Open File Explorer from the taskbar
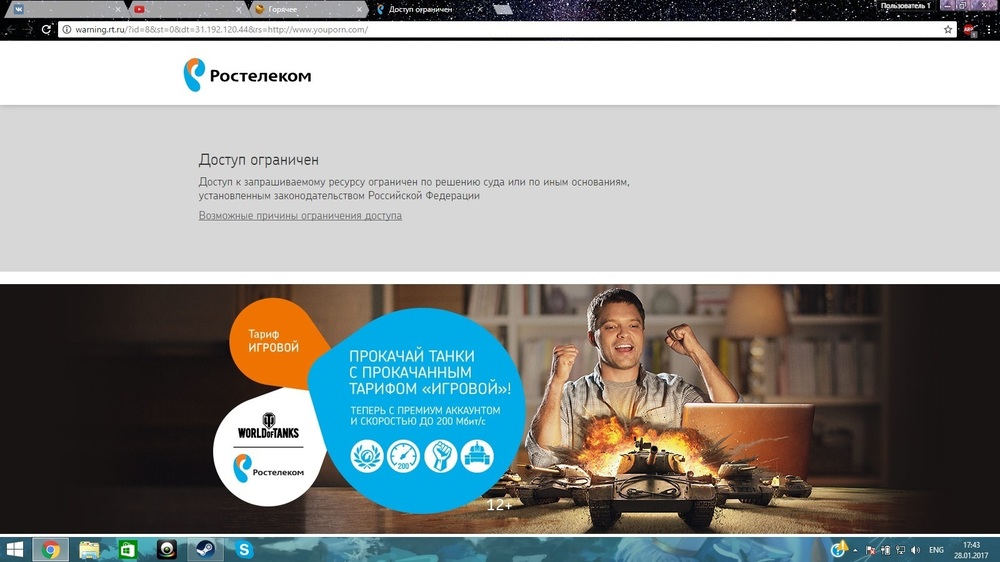The image size is (1000, 562). coord(89,549)
